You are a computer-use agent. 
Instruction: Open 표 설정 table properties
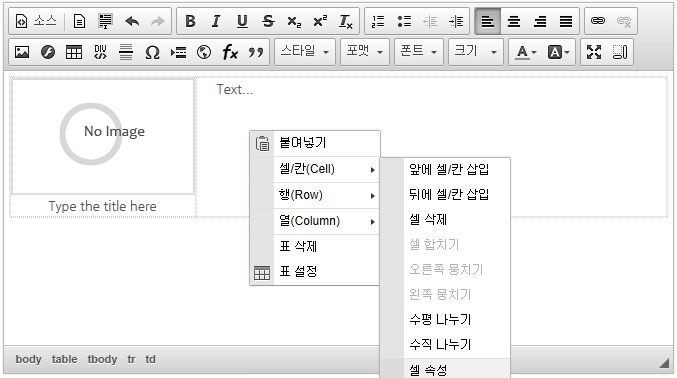(315, 272)
